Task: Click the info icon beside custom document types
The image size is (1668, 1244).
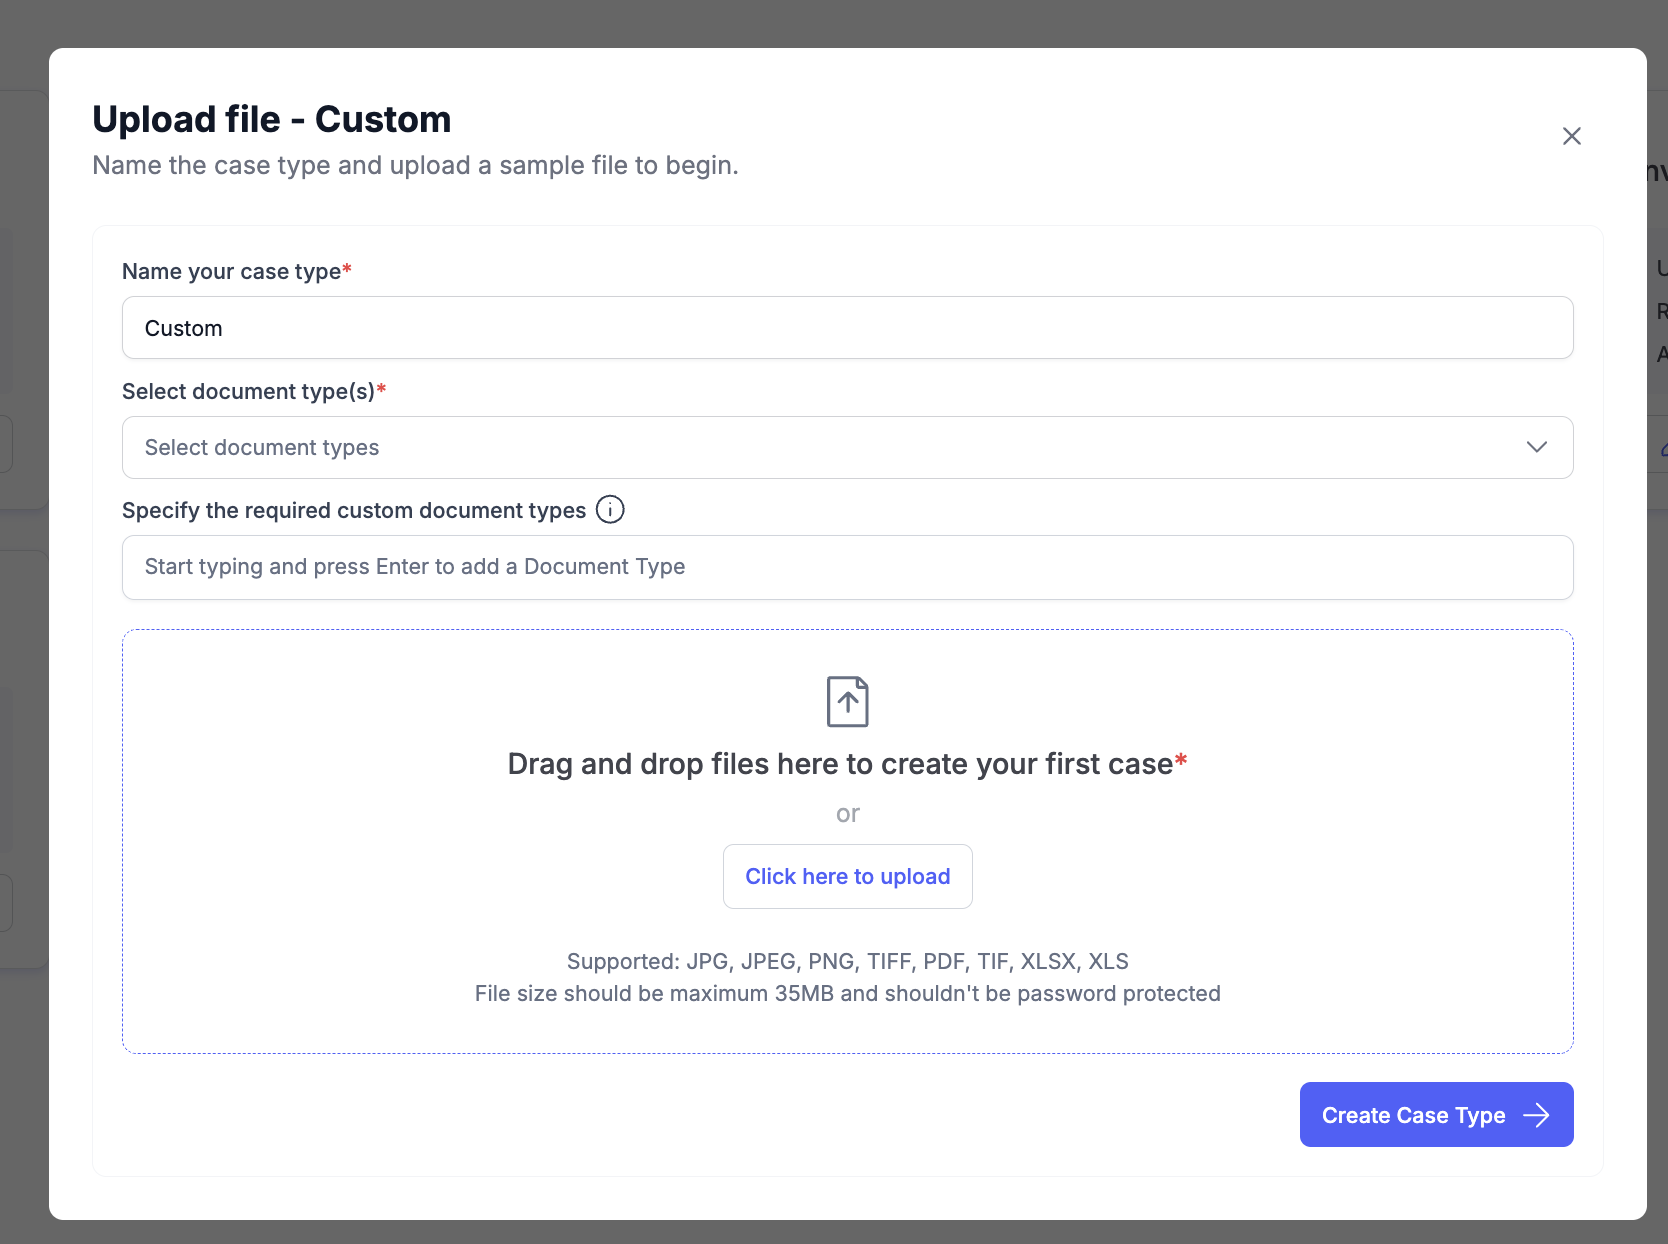Action: 610,510
